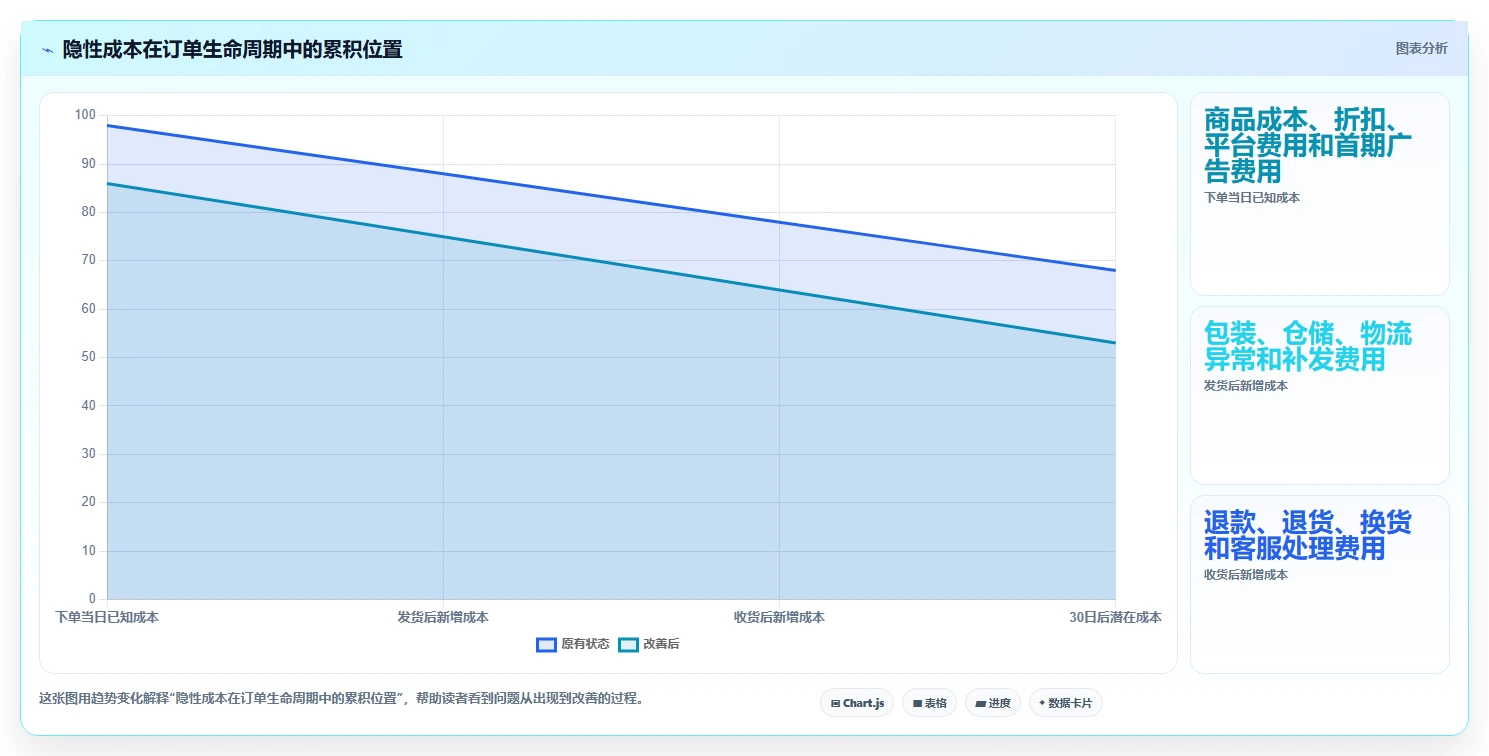
Task: Click the y-axis value 40
Action: [88, 405]
